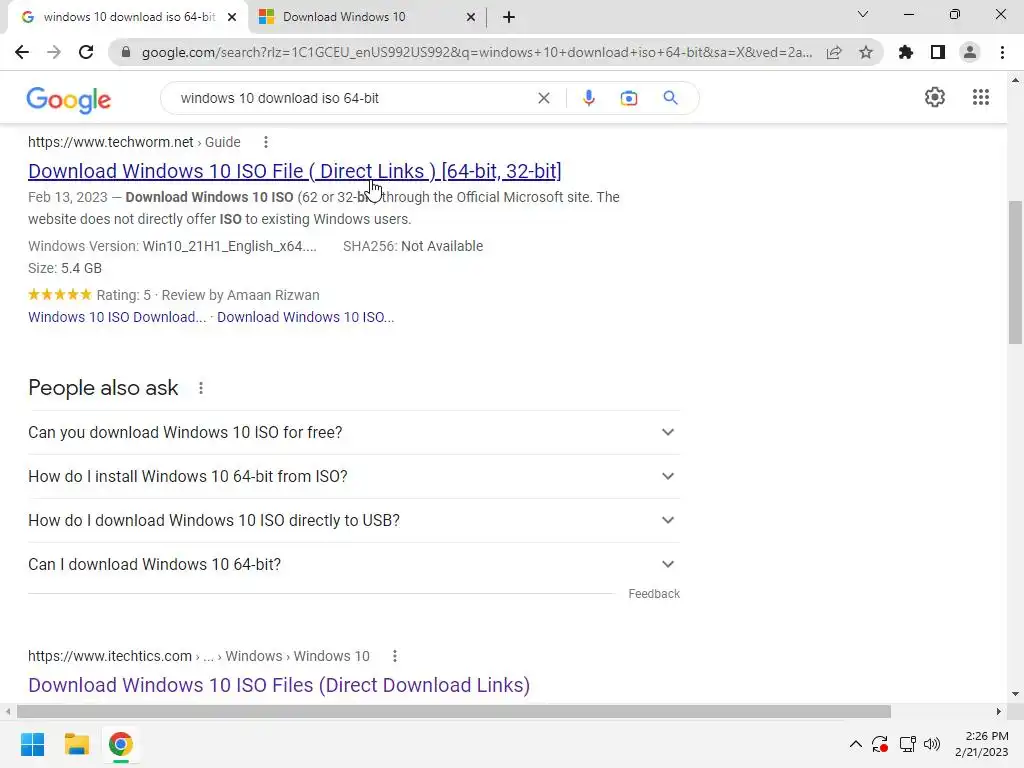Start voice search with microphone
This screenshot has width=1024, height=768.
tap(588, 98)
